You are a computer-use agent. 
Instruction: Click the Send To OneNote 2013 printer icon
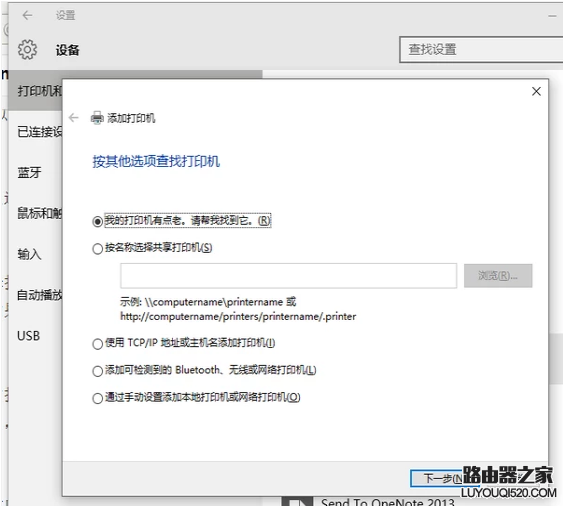click(x=297, y=501)
